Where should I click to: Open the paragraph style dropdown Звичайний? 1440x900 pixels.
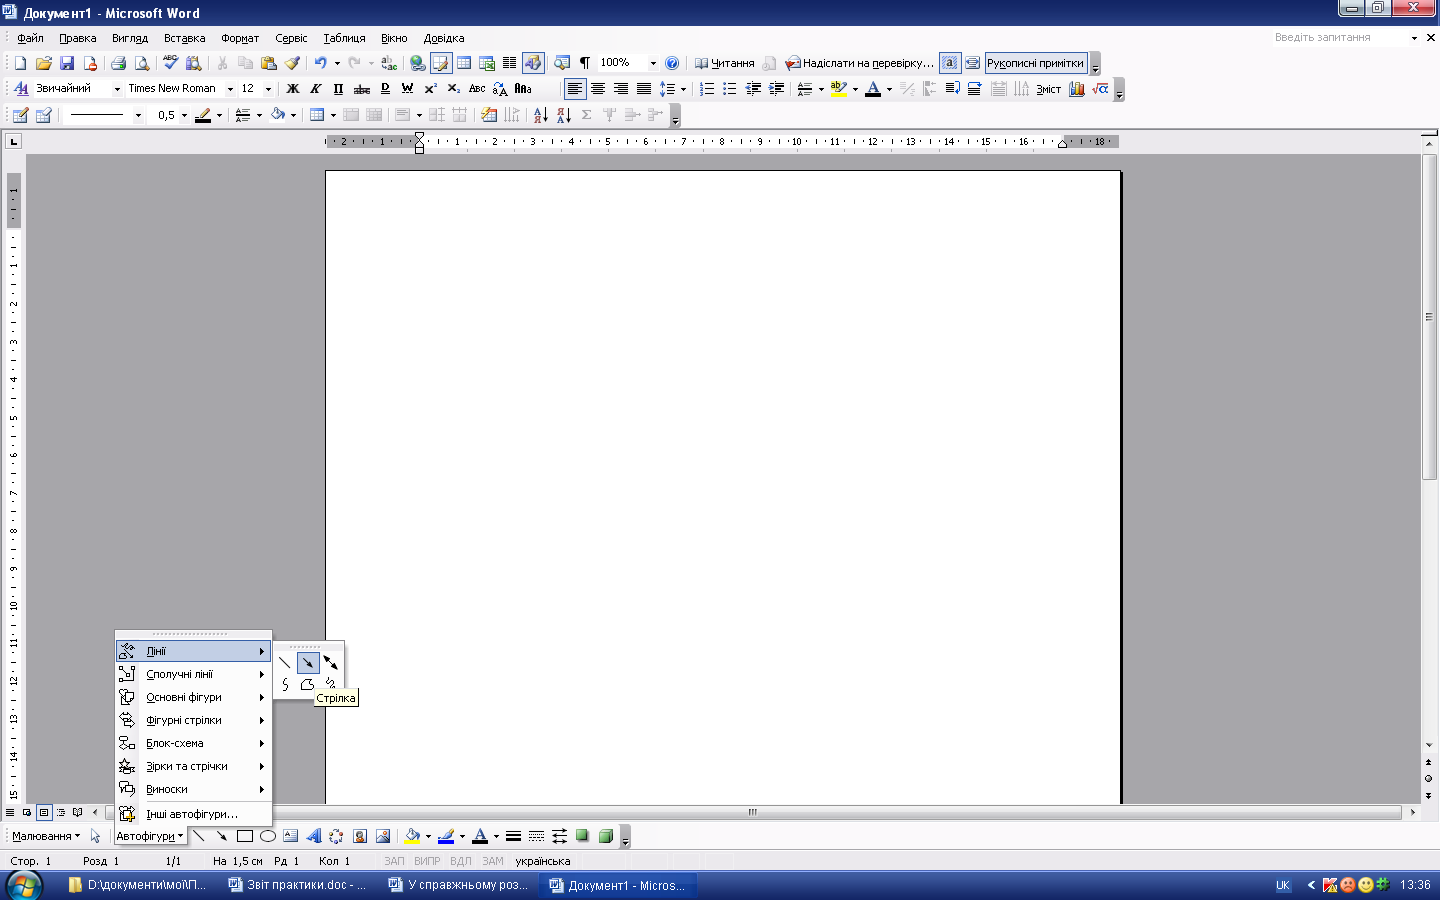point(117,89)
